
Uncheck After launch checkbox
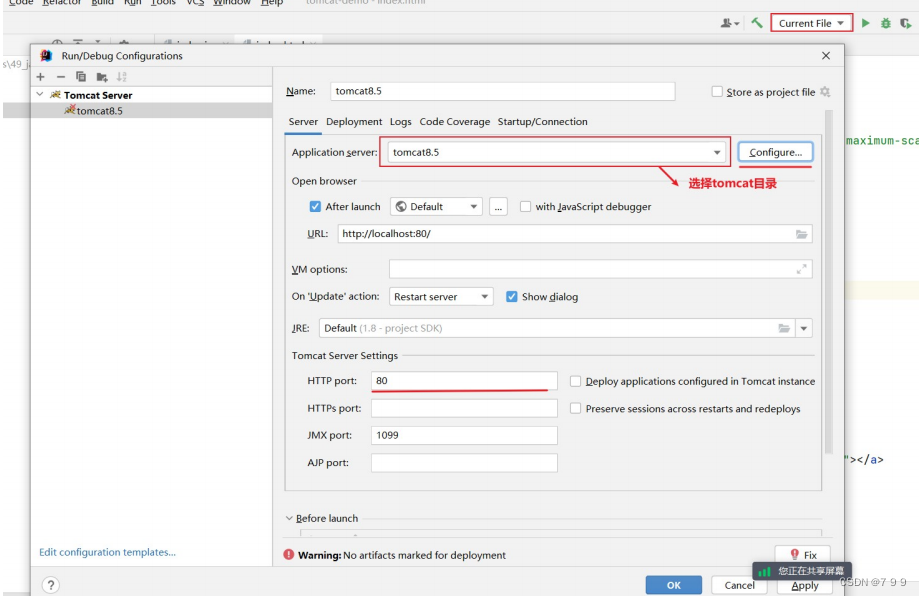pyautogui.click(x=315, y=206)
